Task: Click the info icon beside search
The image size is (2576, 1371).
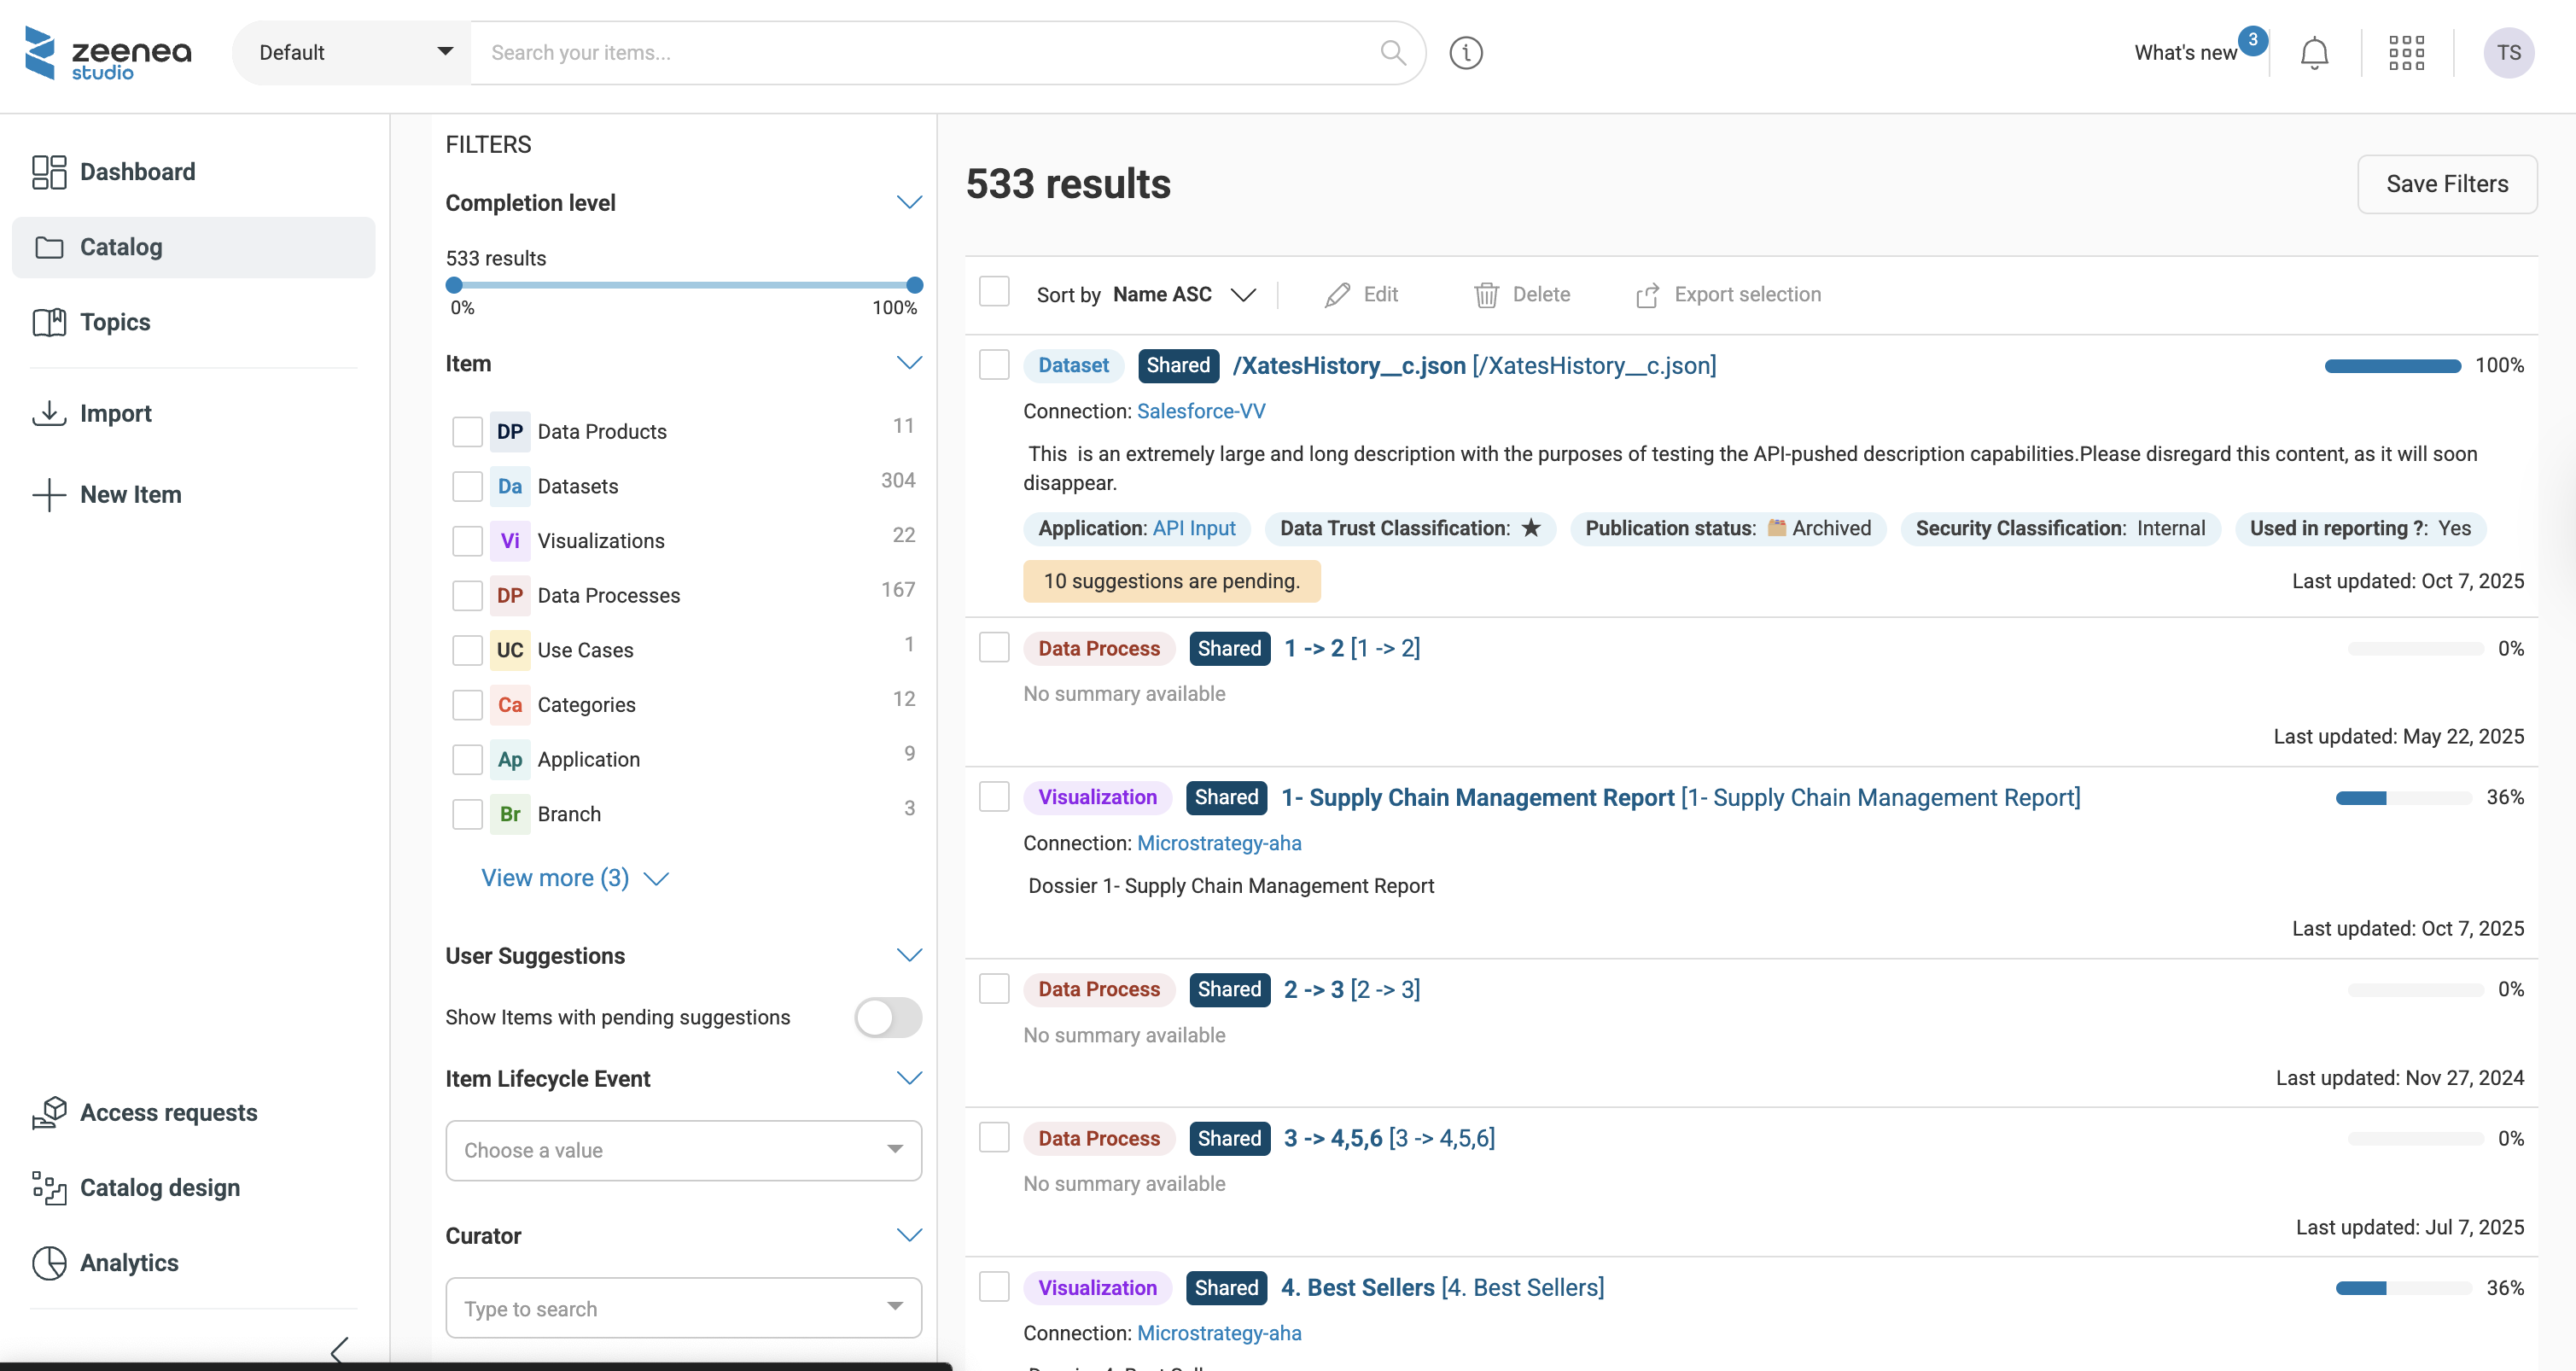Action: coord(1466,52)
